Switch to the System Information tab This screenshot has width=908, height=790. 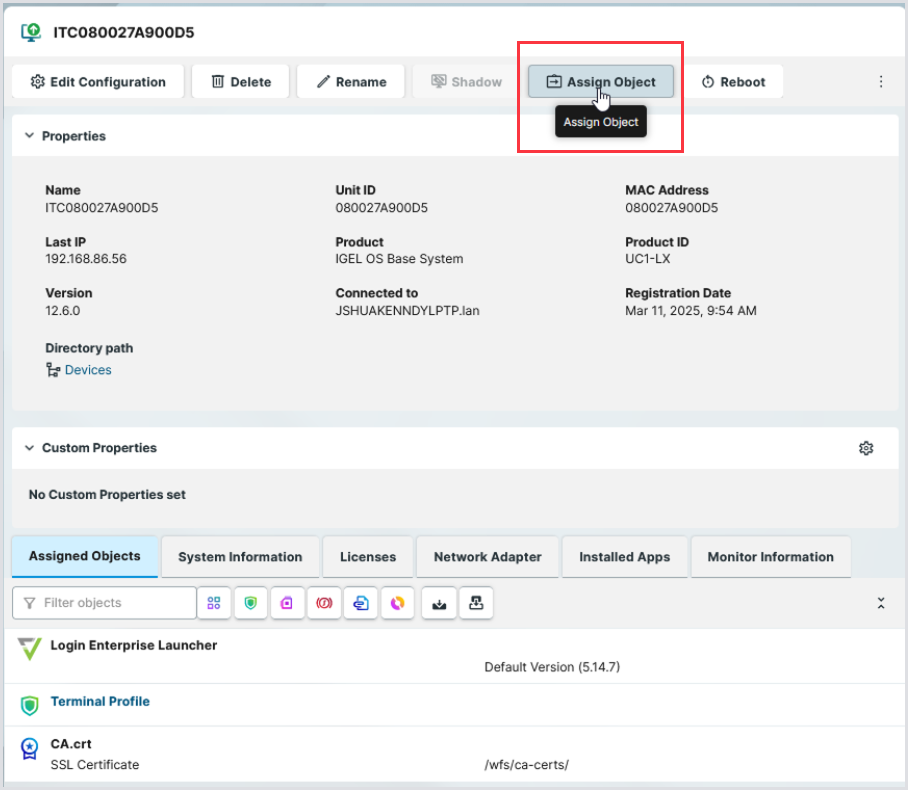click(240, 557)
